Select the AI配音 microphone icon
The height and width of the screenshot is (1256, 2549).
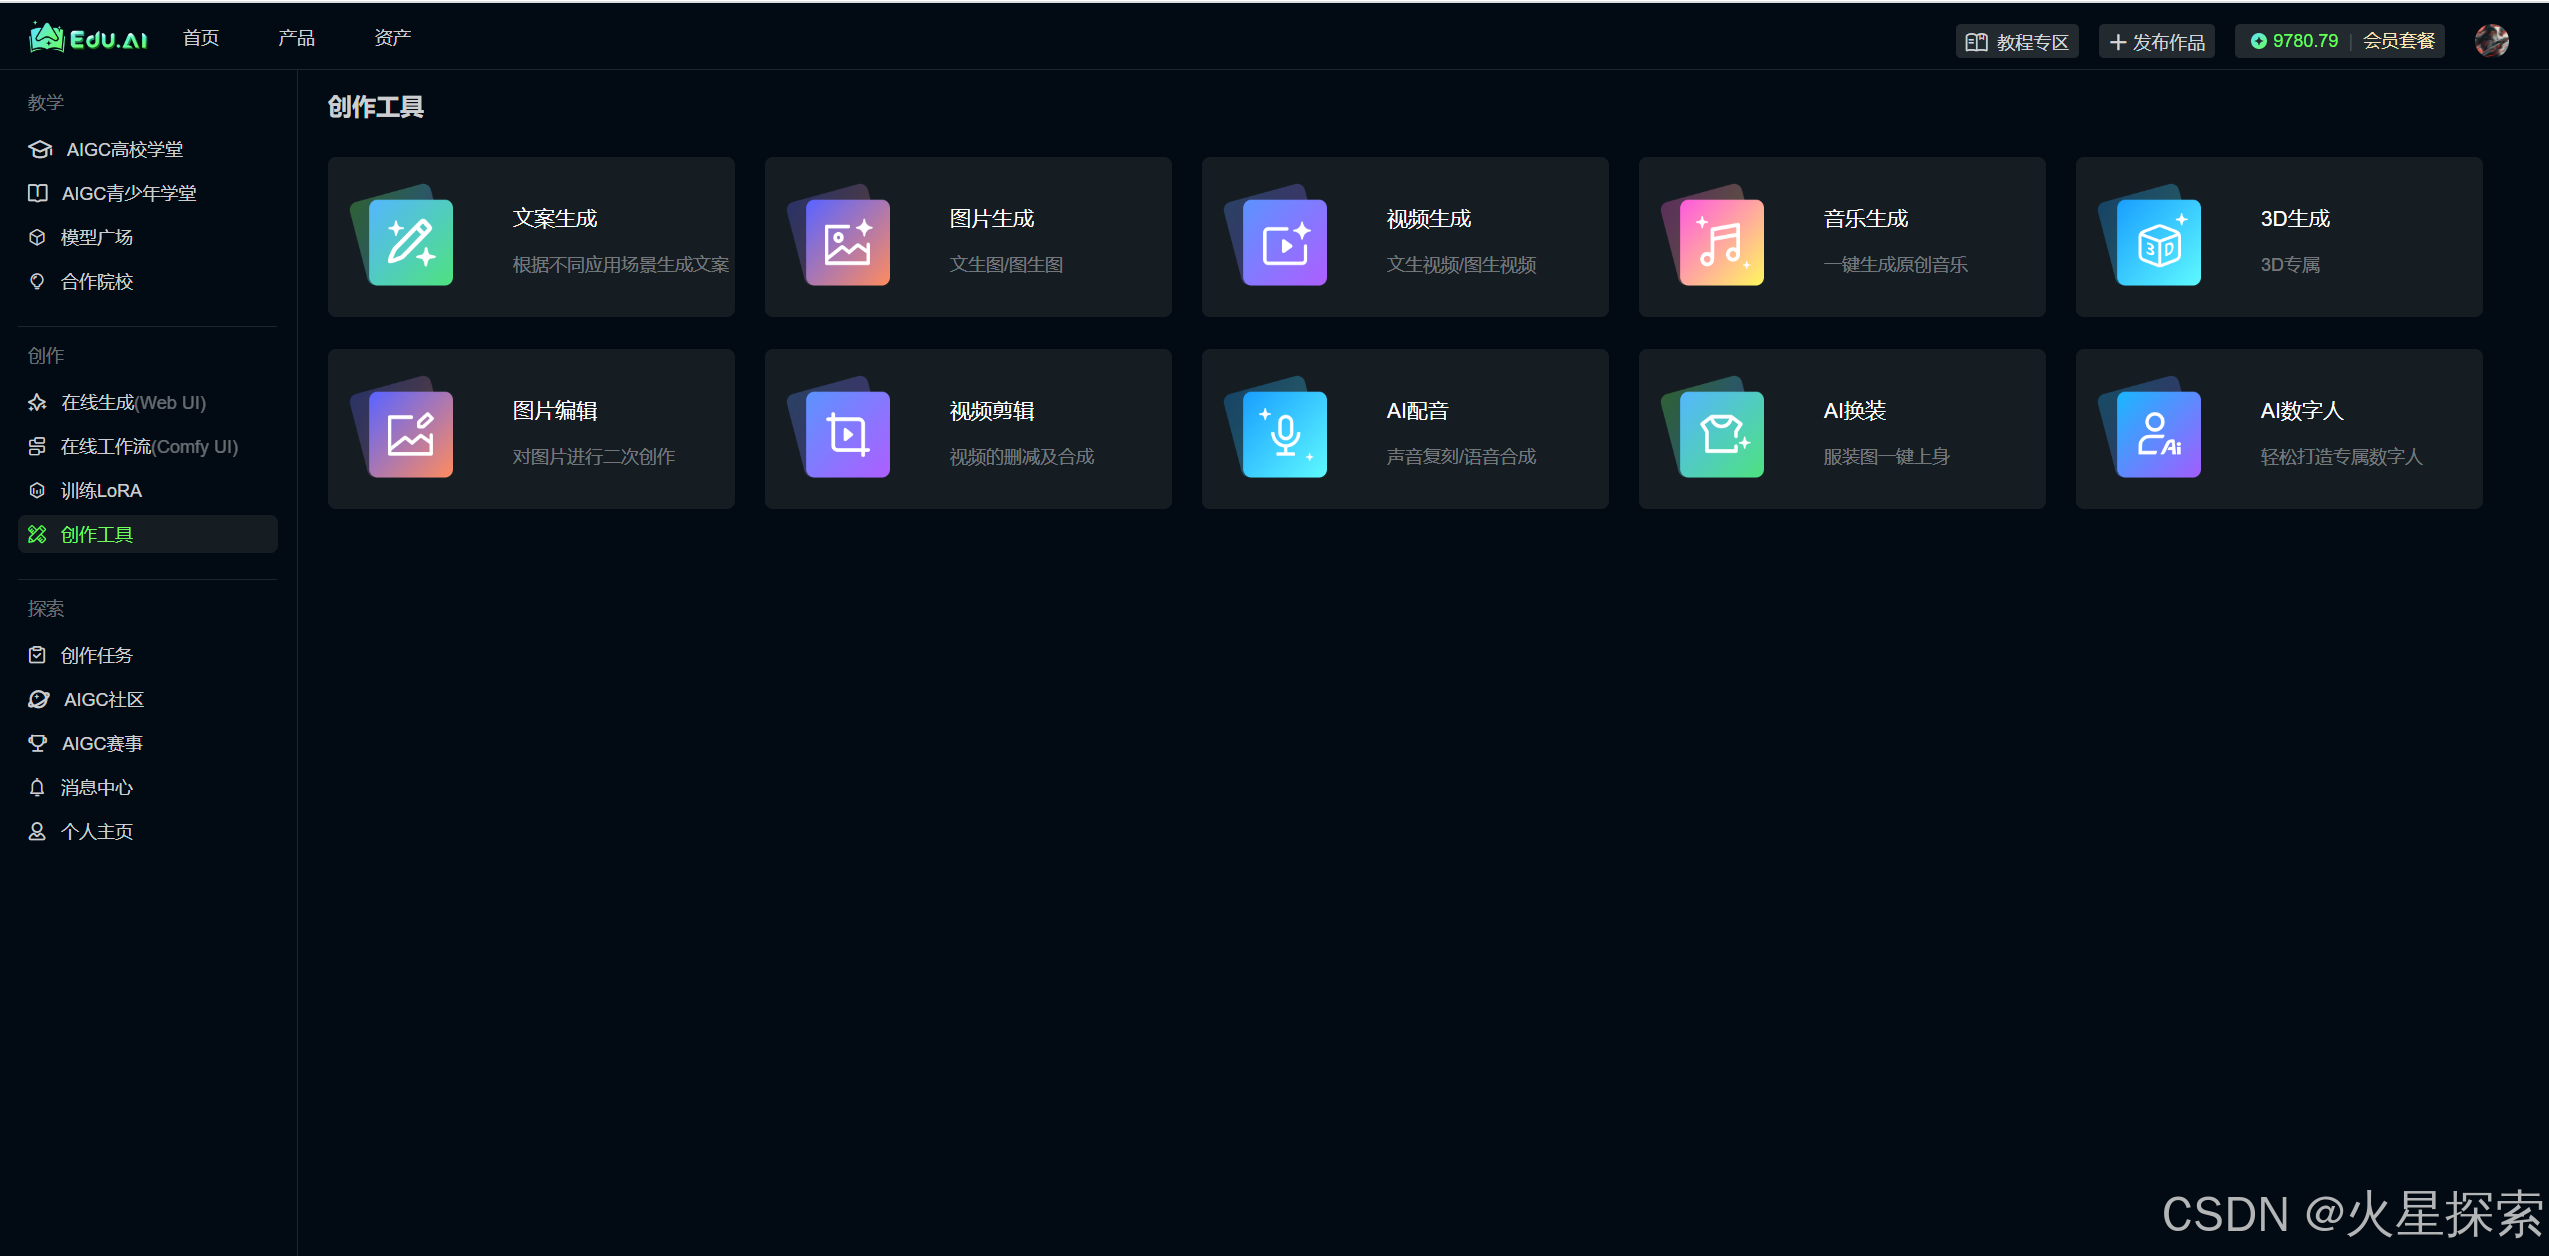point(1284,434)
